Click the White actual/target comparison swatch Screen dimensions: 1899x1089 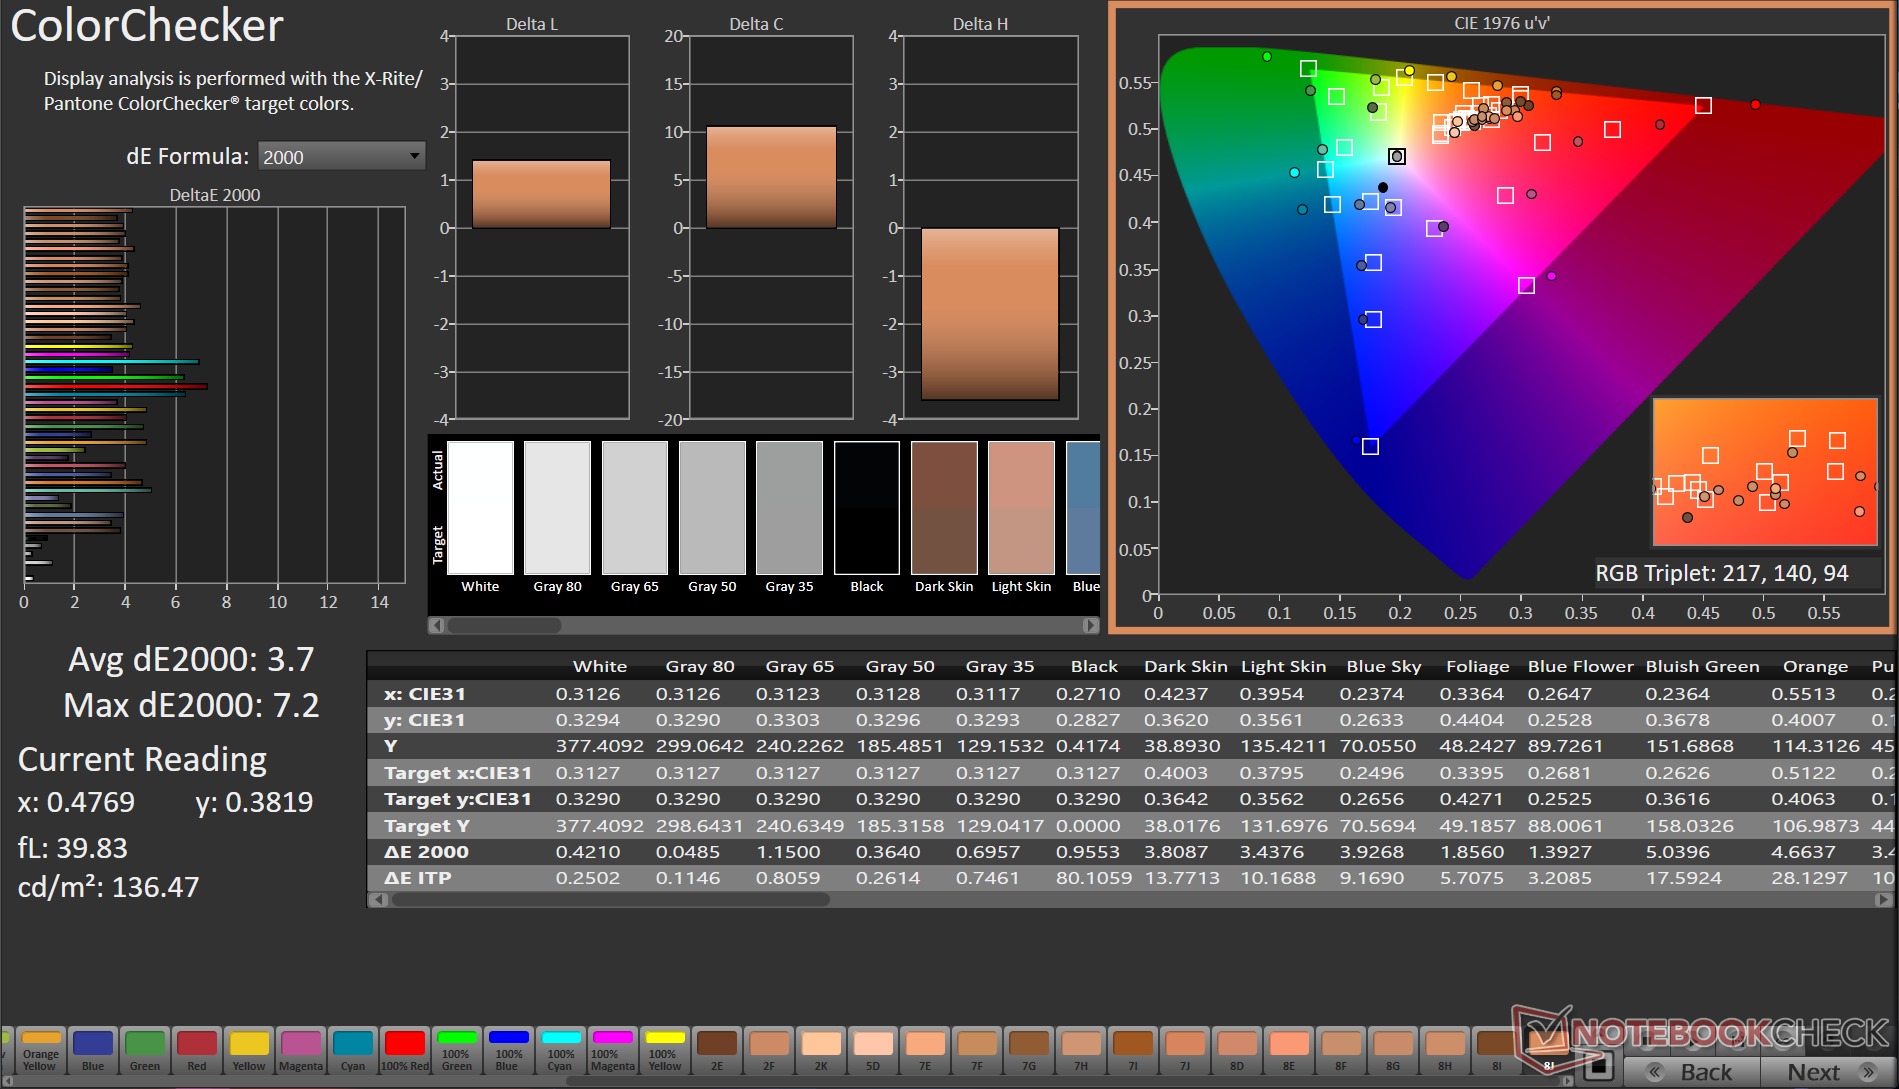click(x=480, y=508)
